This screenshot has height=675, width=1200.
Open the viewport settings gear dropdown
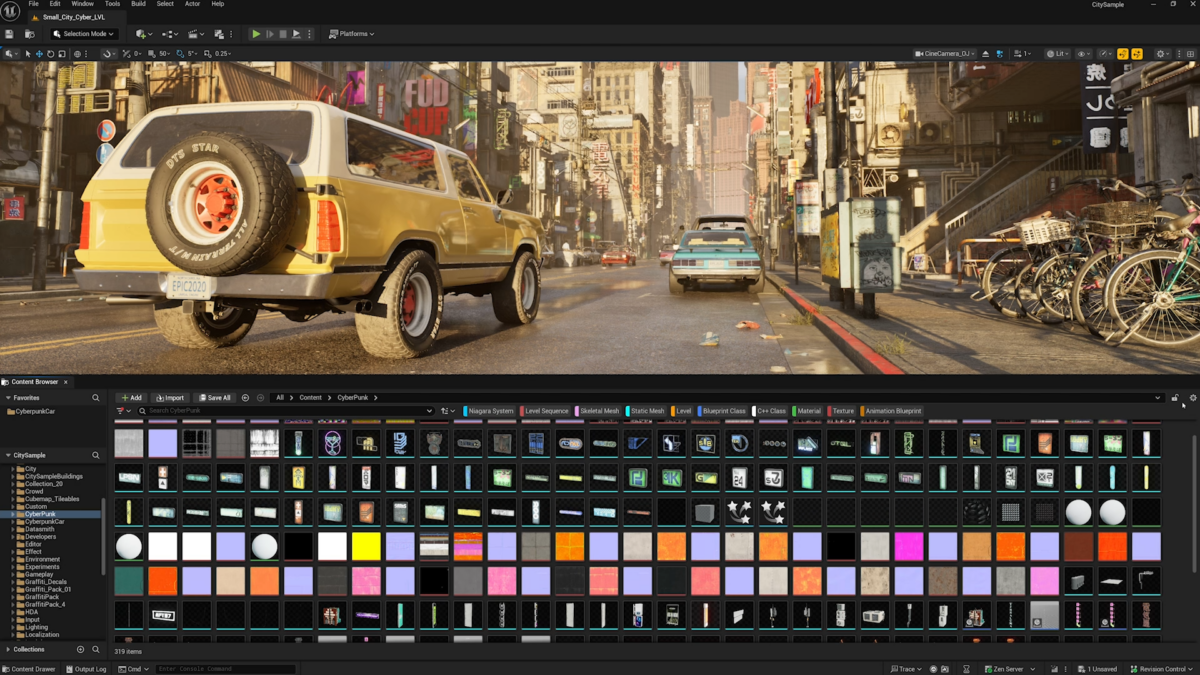click(1162, 54)
